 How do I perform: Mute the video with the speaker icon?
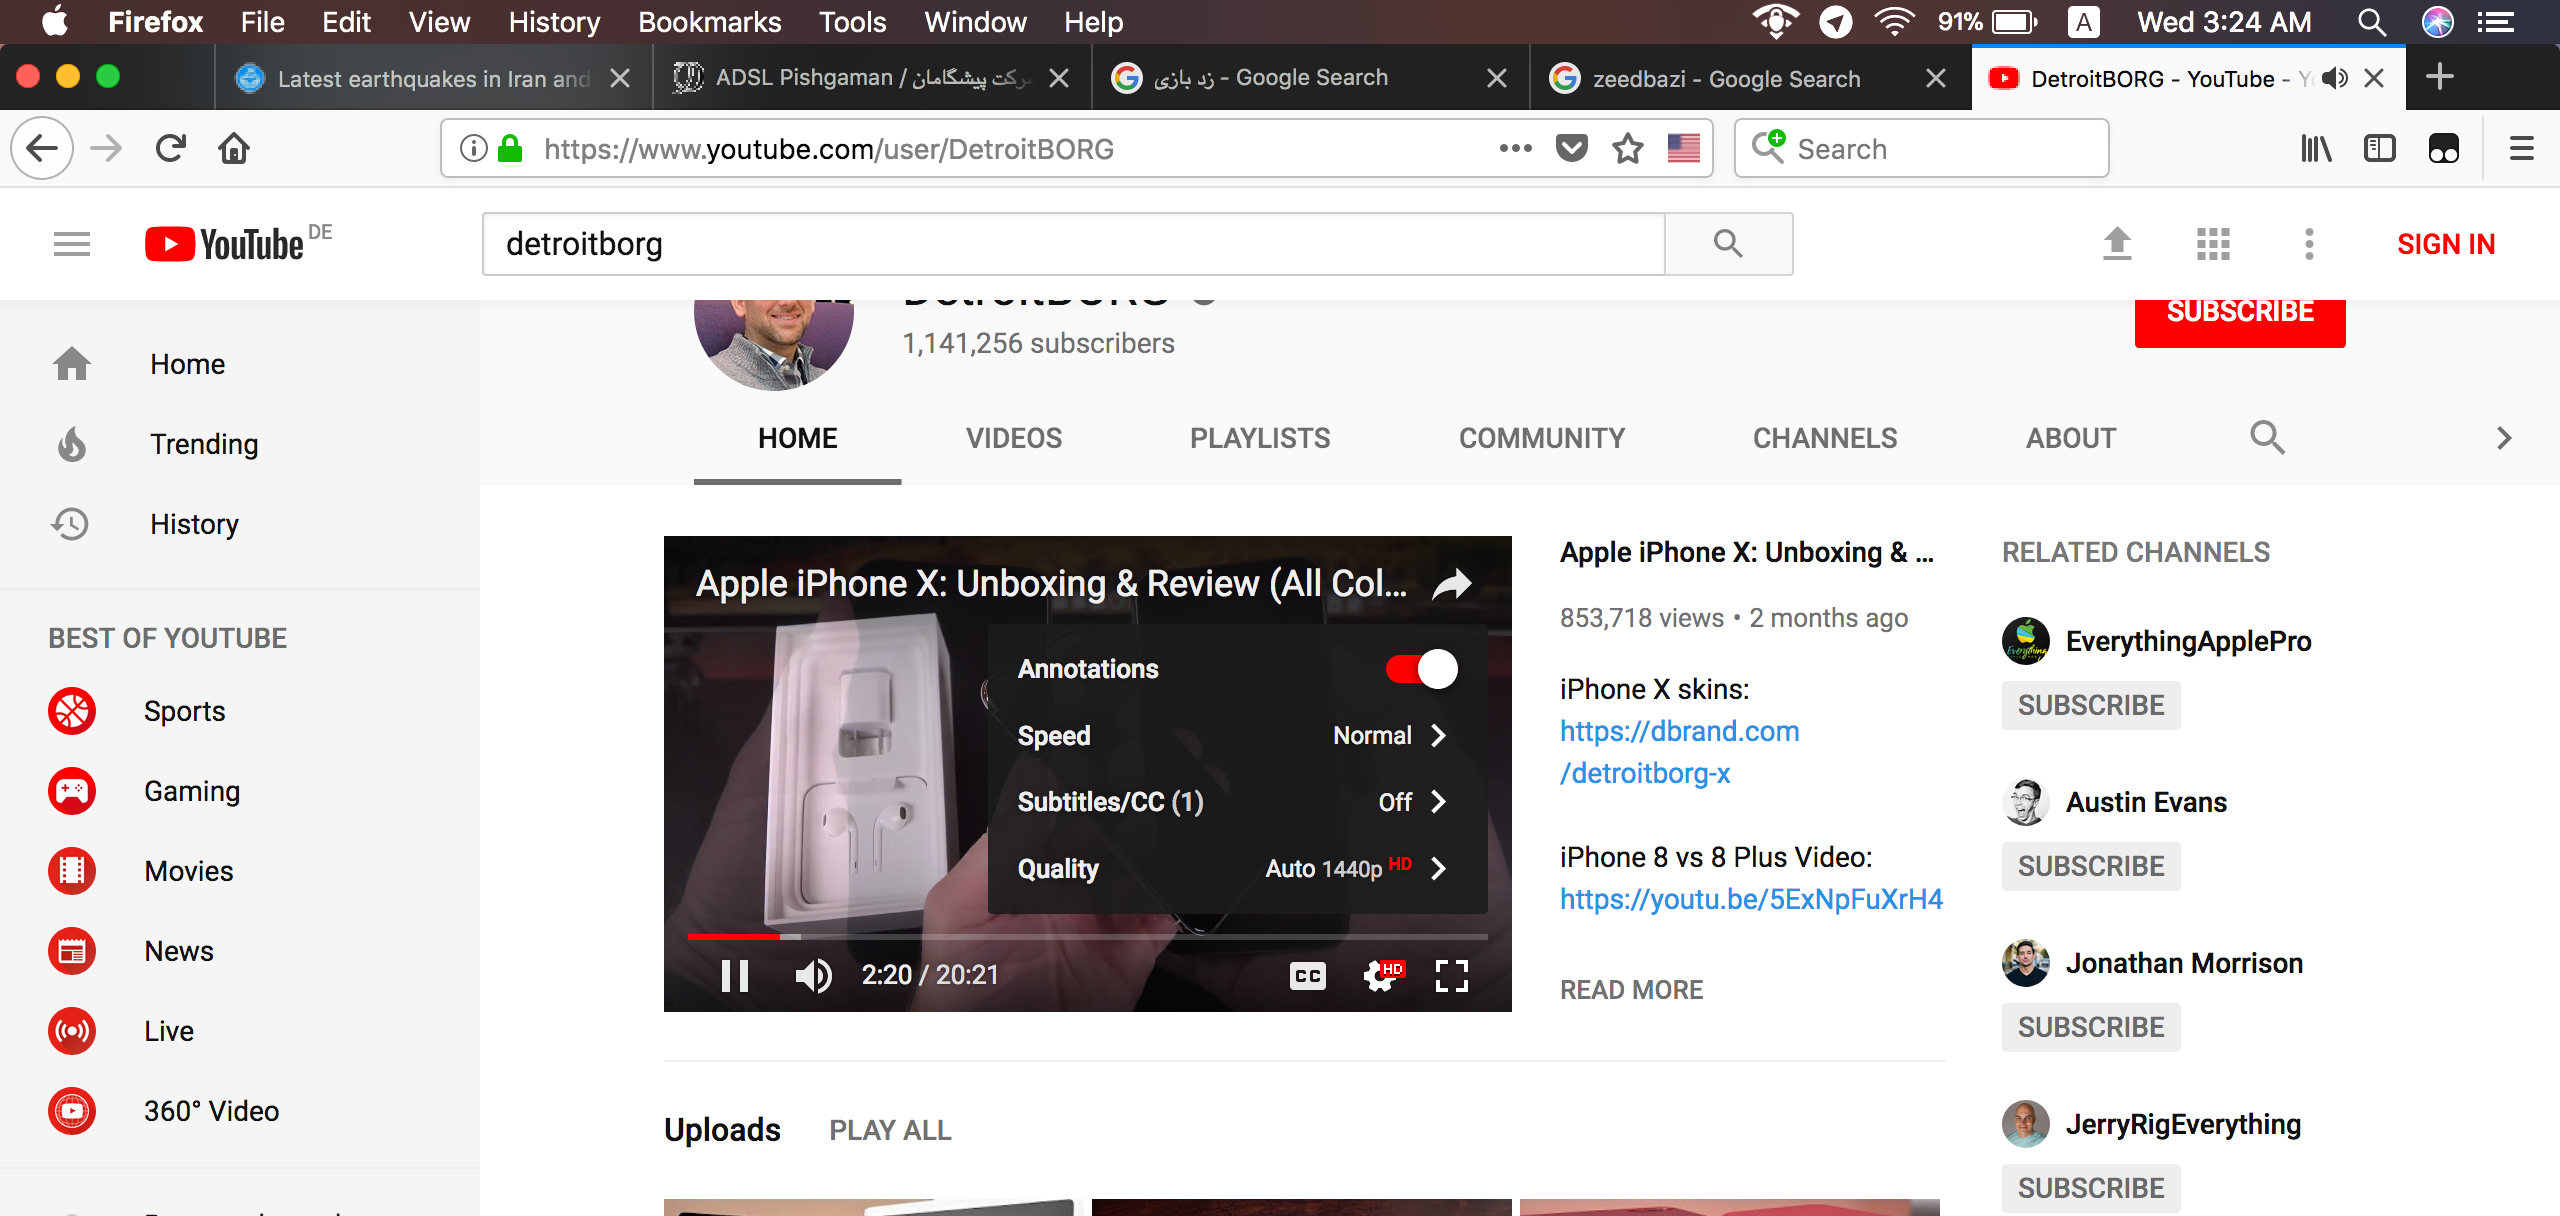point(813,975)
